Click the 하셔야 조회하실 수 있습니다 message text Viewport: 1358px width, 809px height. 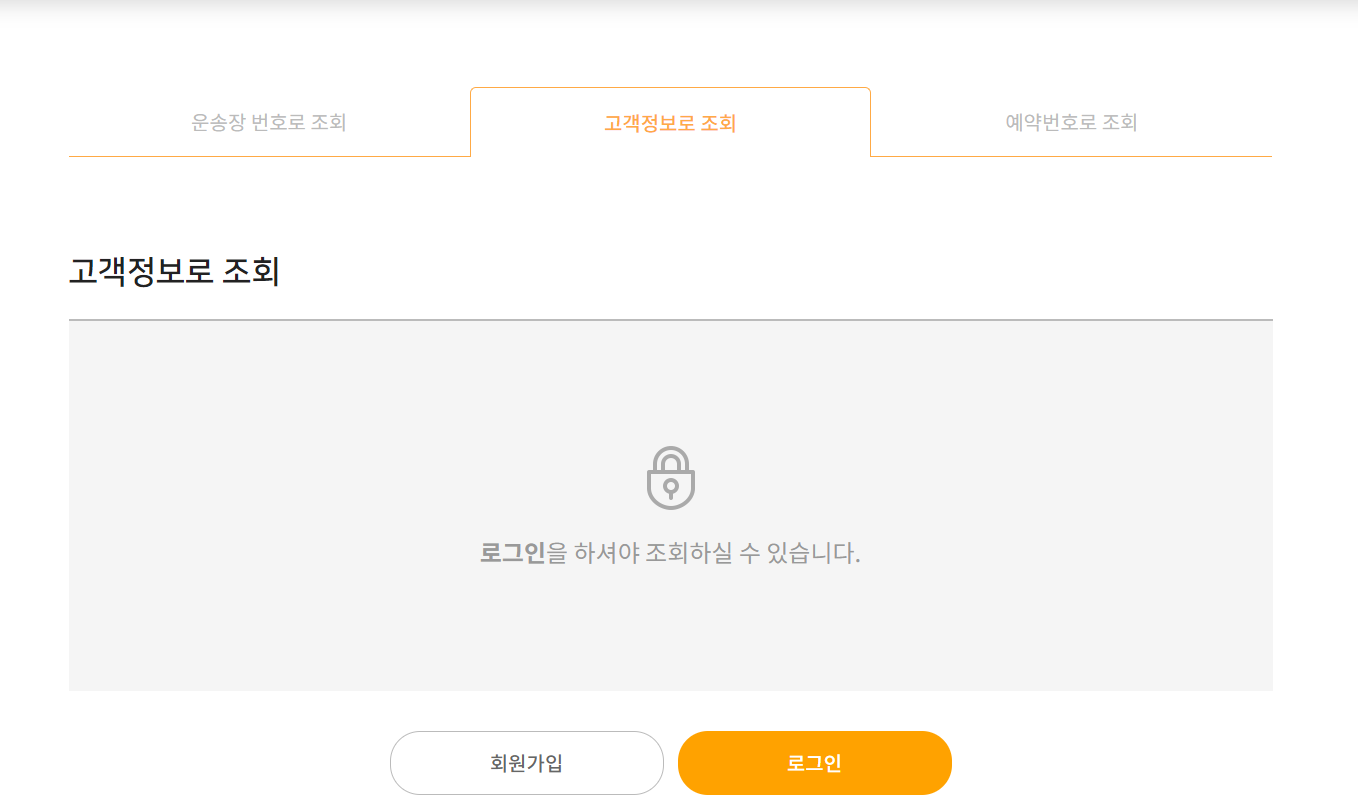704,553
